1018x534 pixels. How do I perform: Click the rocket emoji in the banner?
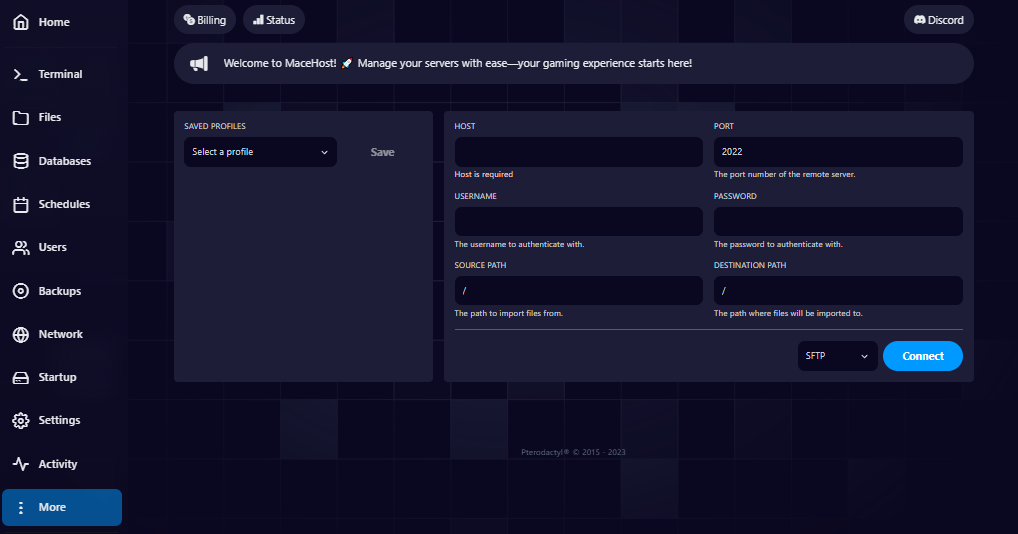tap(347, 64)
